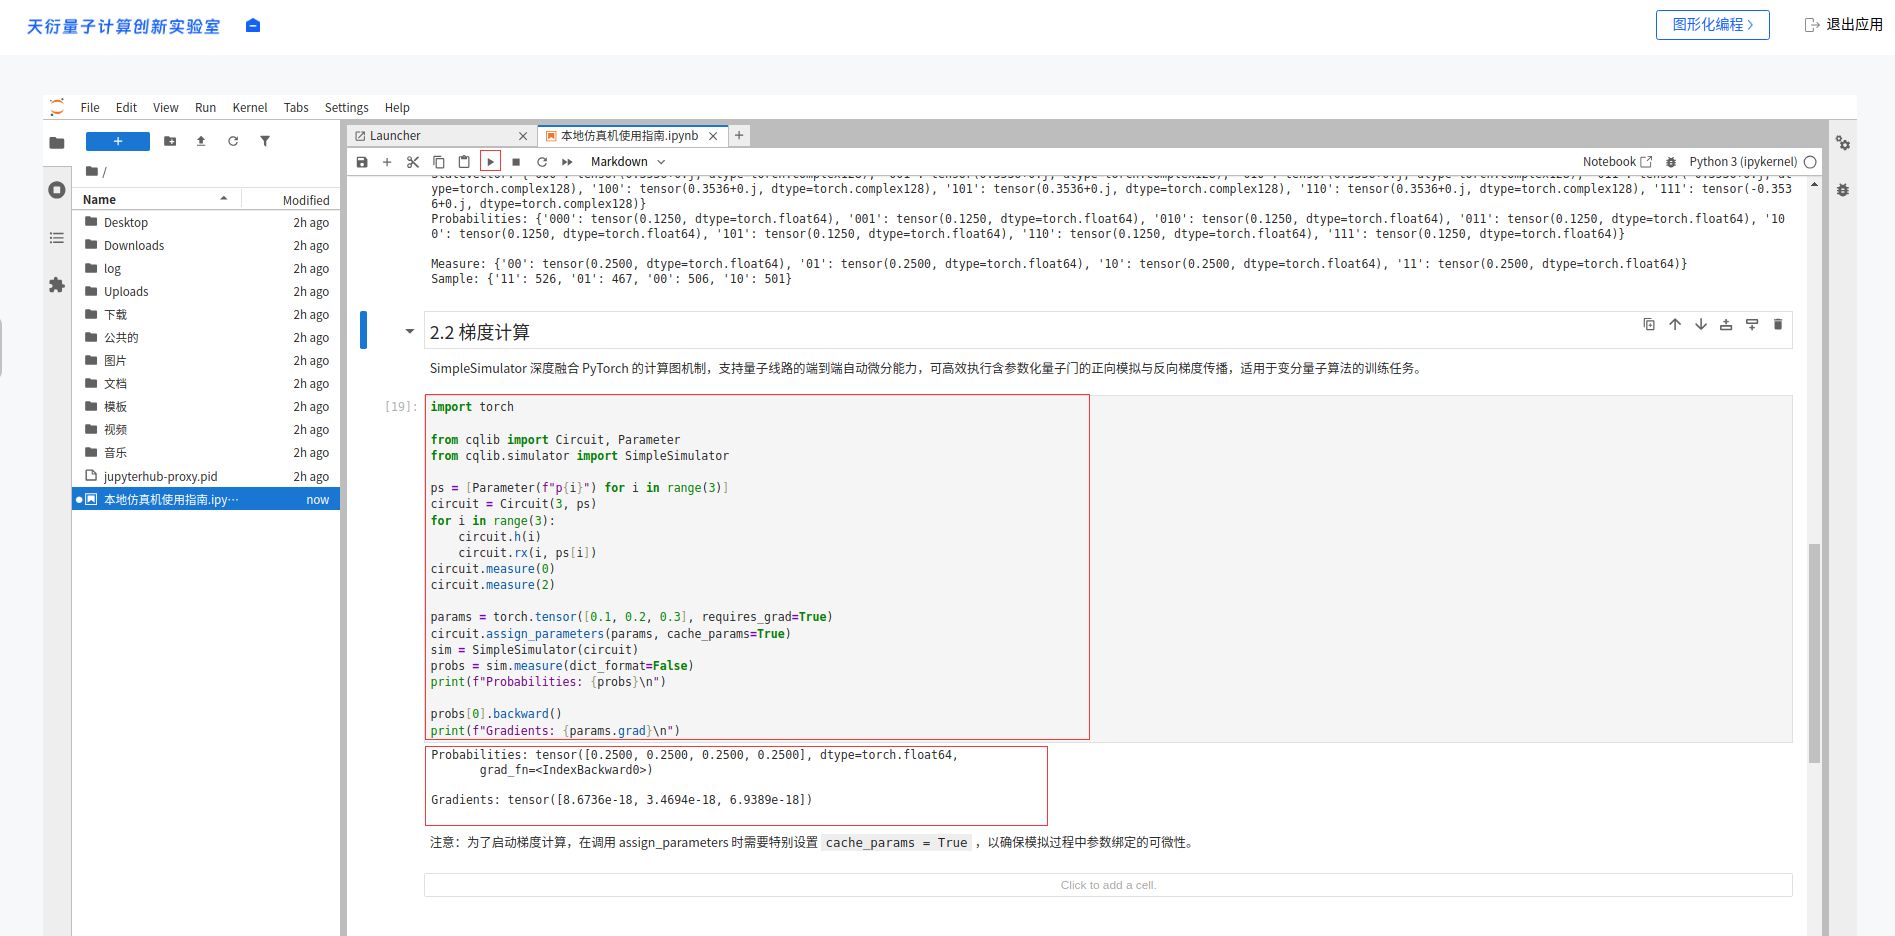Insert a cell above via cell toolbar
This screenshot has width=1895, height=936.
coord(1726,324)
